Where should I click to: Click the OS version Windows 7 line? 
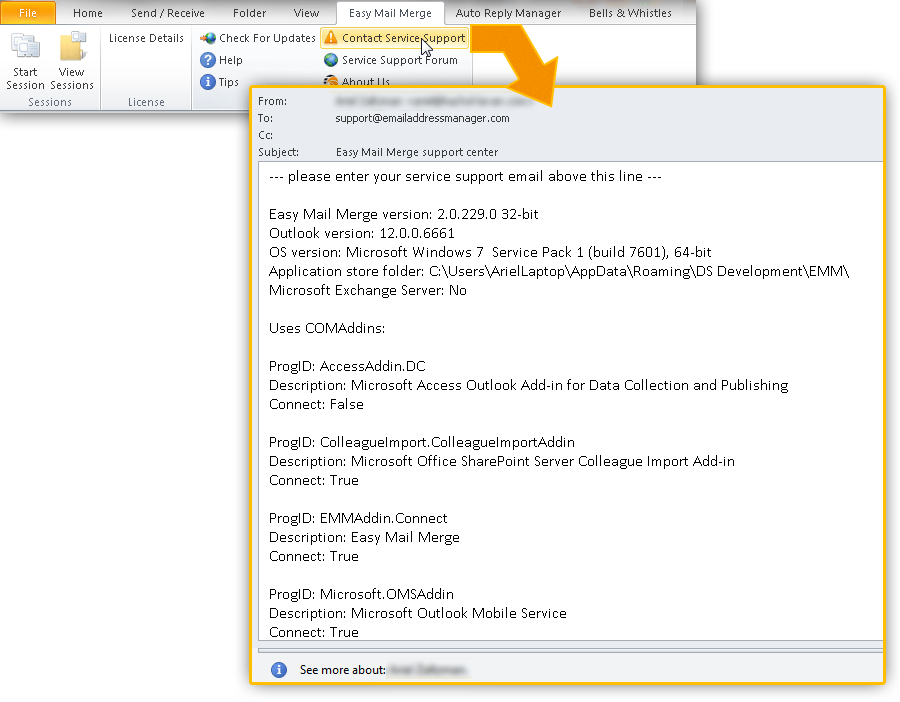point(490,252)
